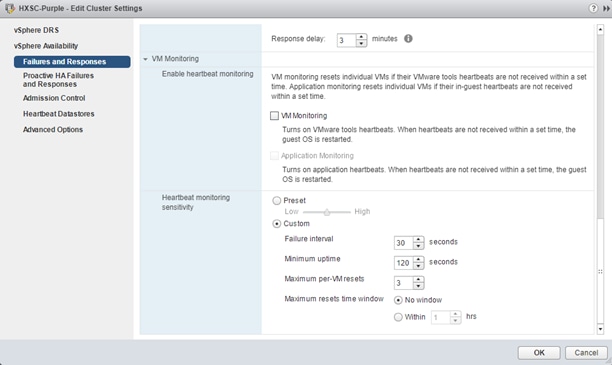Click the OK button
This screenshot has height=365, width=612.
[x=539, y=353]
